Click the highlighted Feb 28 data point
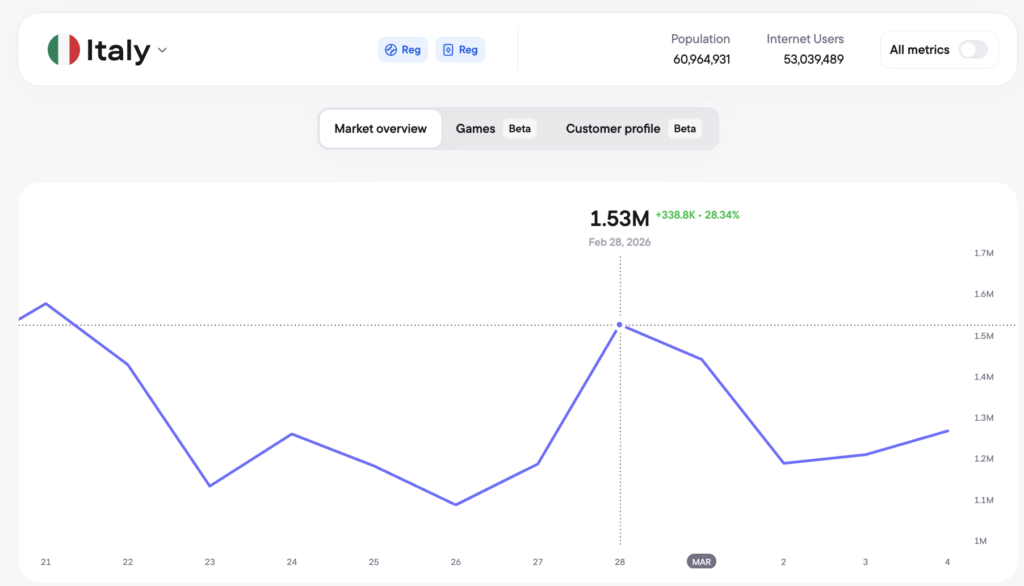The height and width of the screenshot is (586, 1024). pos(620,325)
